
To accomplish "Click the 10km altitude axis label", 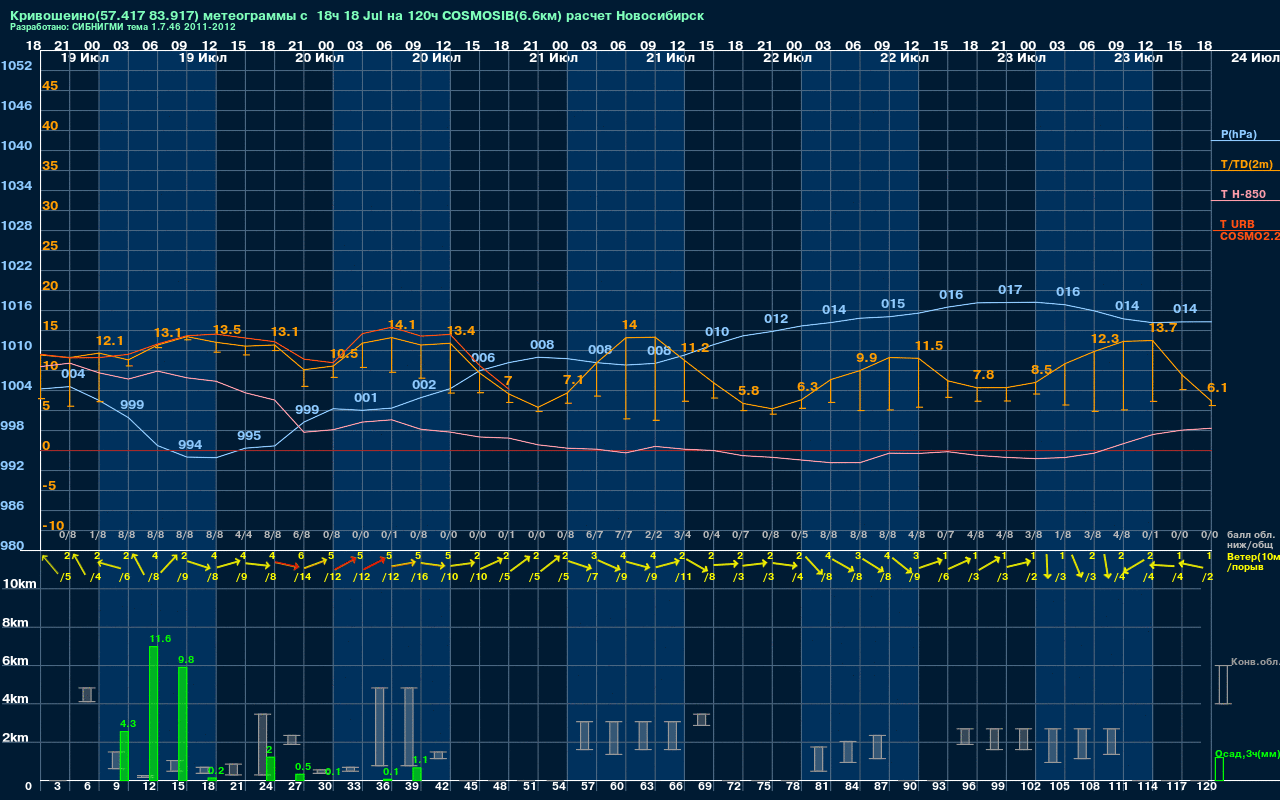I will tap(20, 583).
